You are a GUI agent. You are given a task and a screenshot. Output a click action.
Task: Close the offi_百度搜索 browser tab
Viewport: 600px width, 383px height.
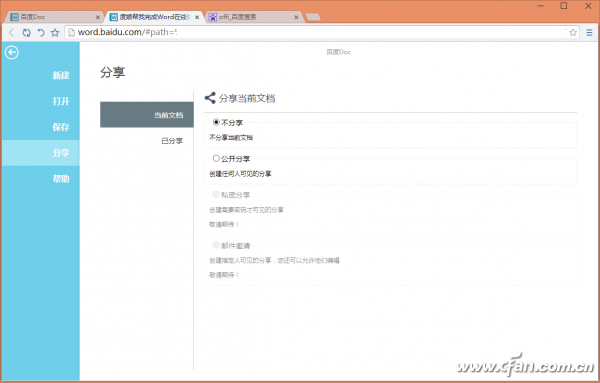click(296, 17)
